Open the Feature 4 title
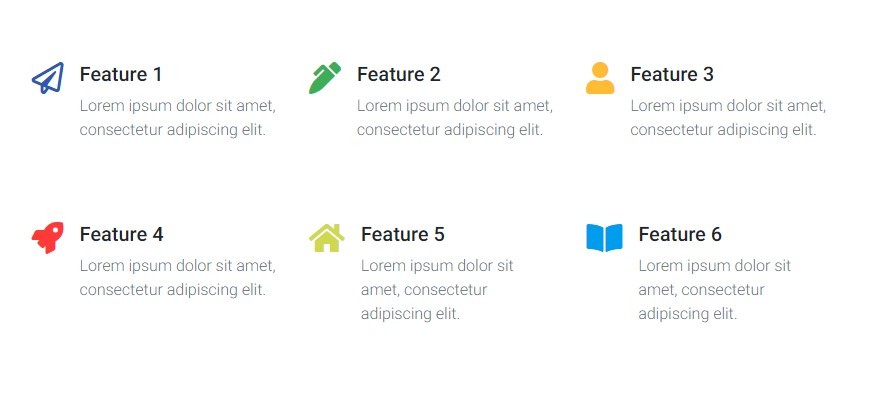 coord(122,234)
